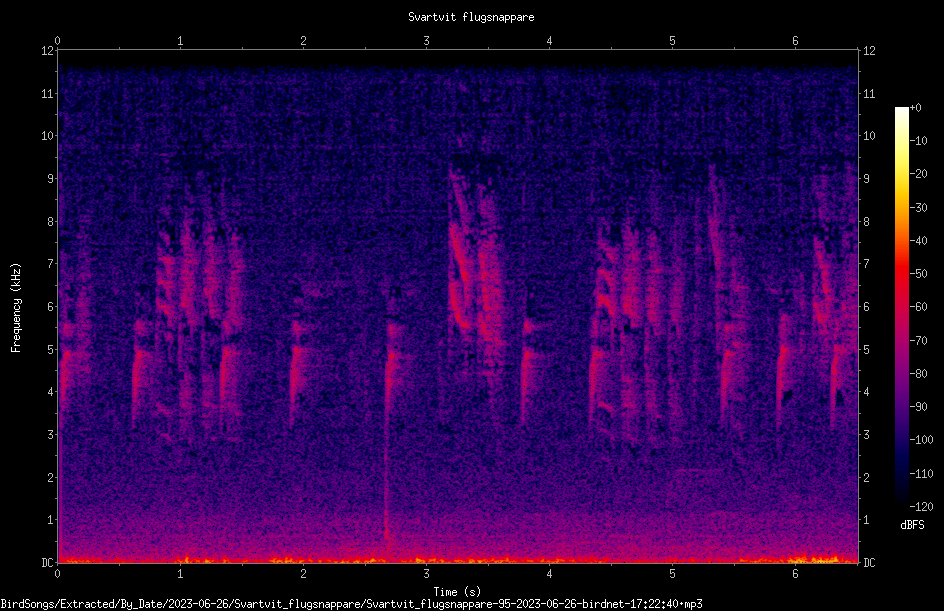Click the "-70" color scale label
This screenshot has width=944, height=611.
(918, 341)
